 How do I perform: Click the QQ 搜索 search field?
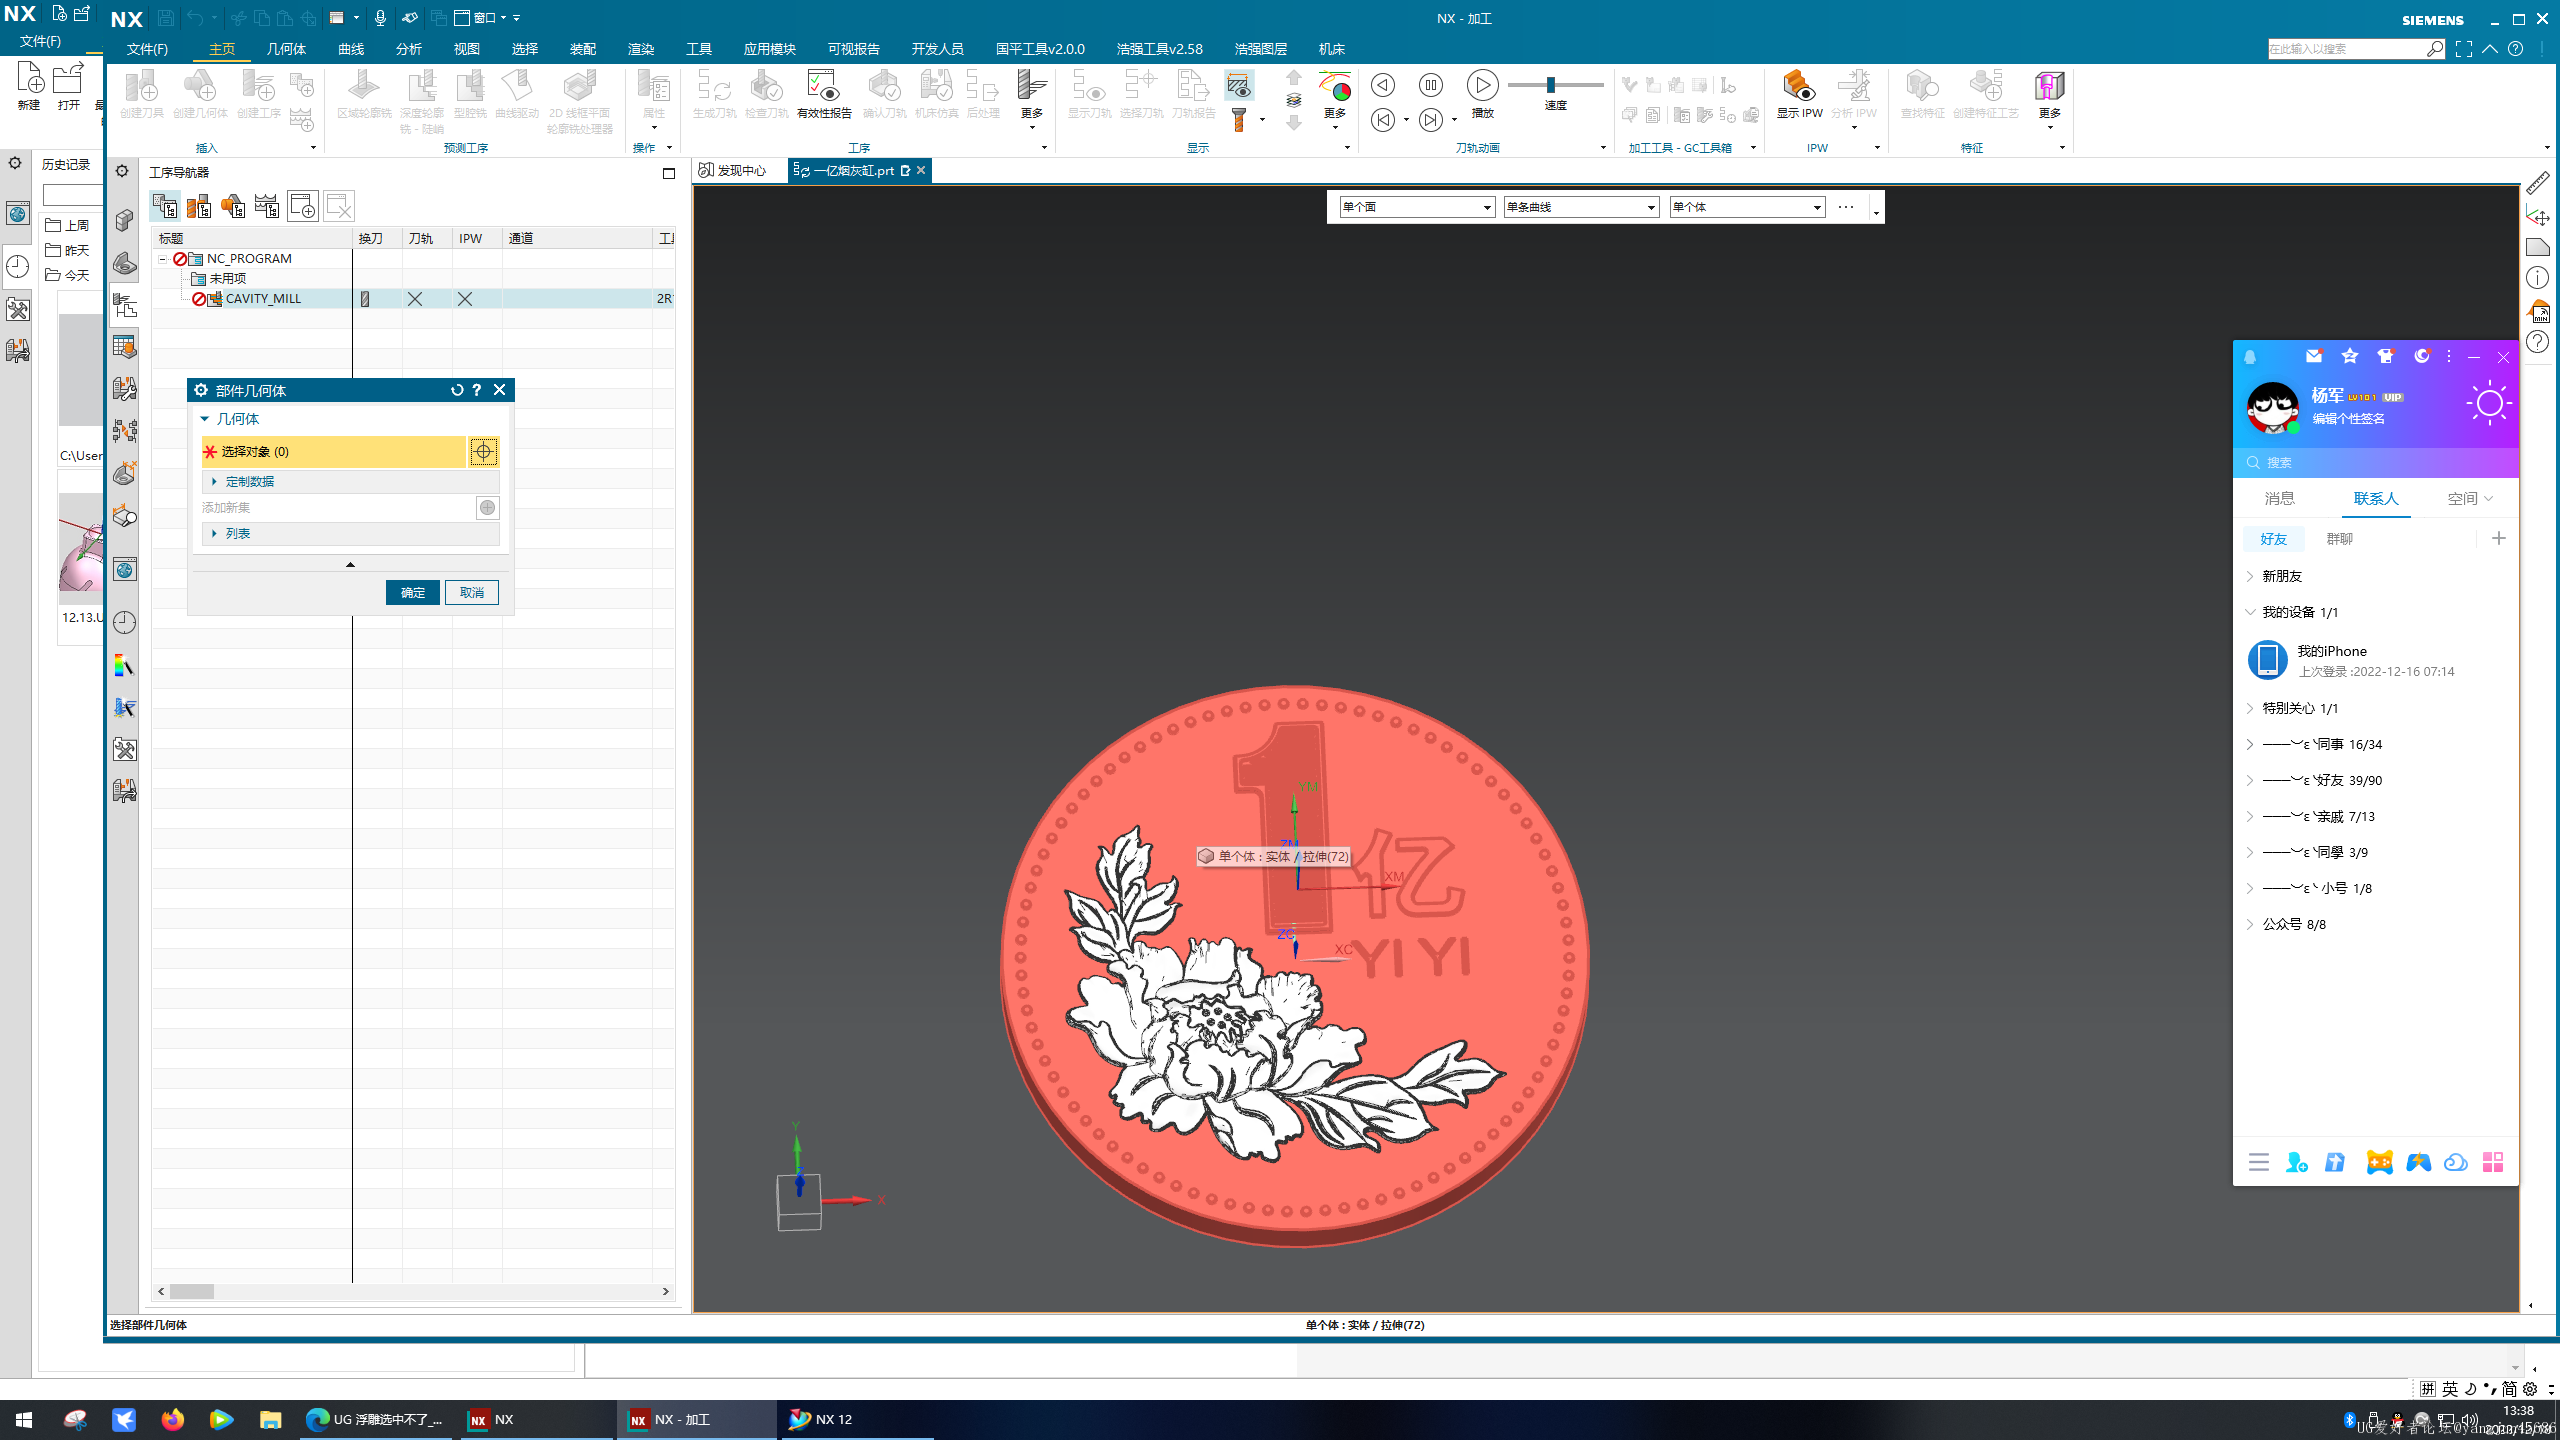pos(2375,463)
